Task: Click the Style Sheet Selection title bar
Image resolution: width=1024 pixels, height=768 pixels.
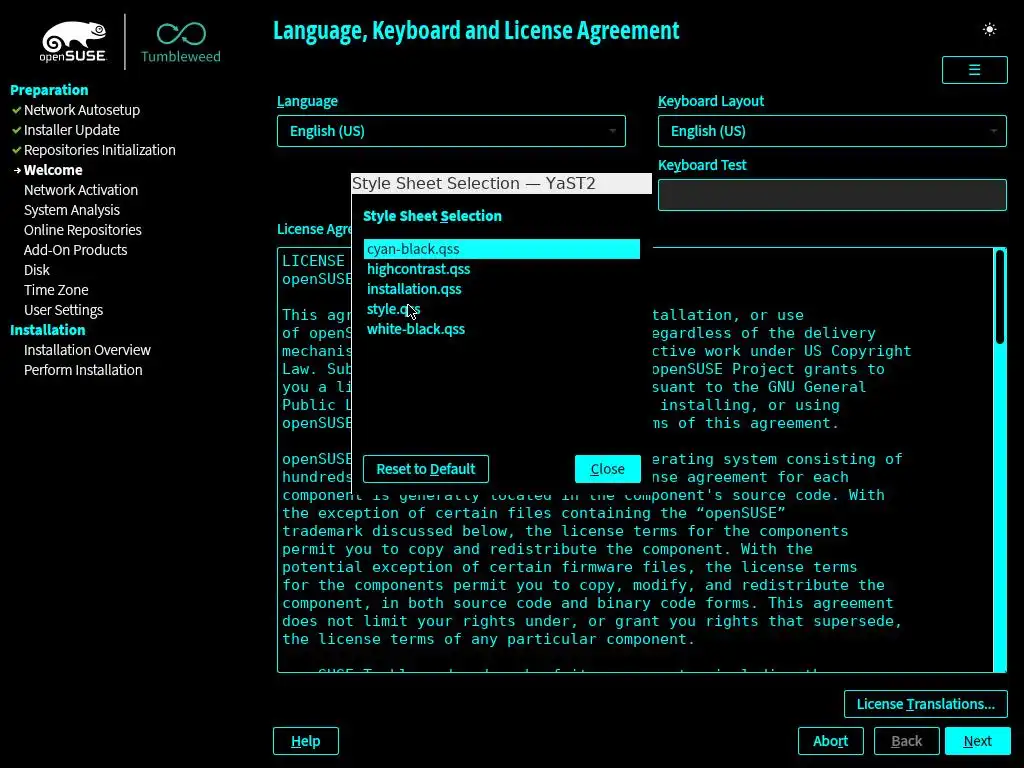Action: coord(501,184)
